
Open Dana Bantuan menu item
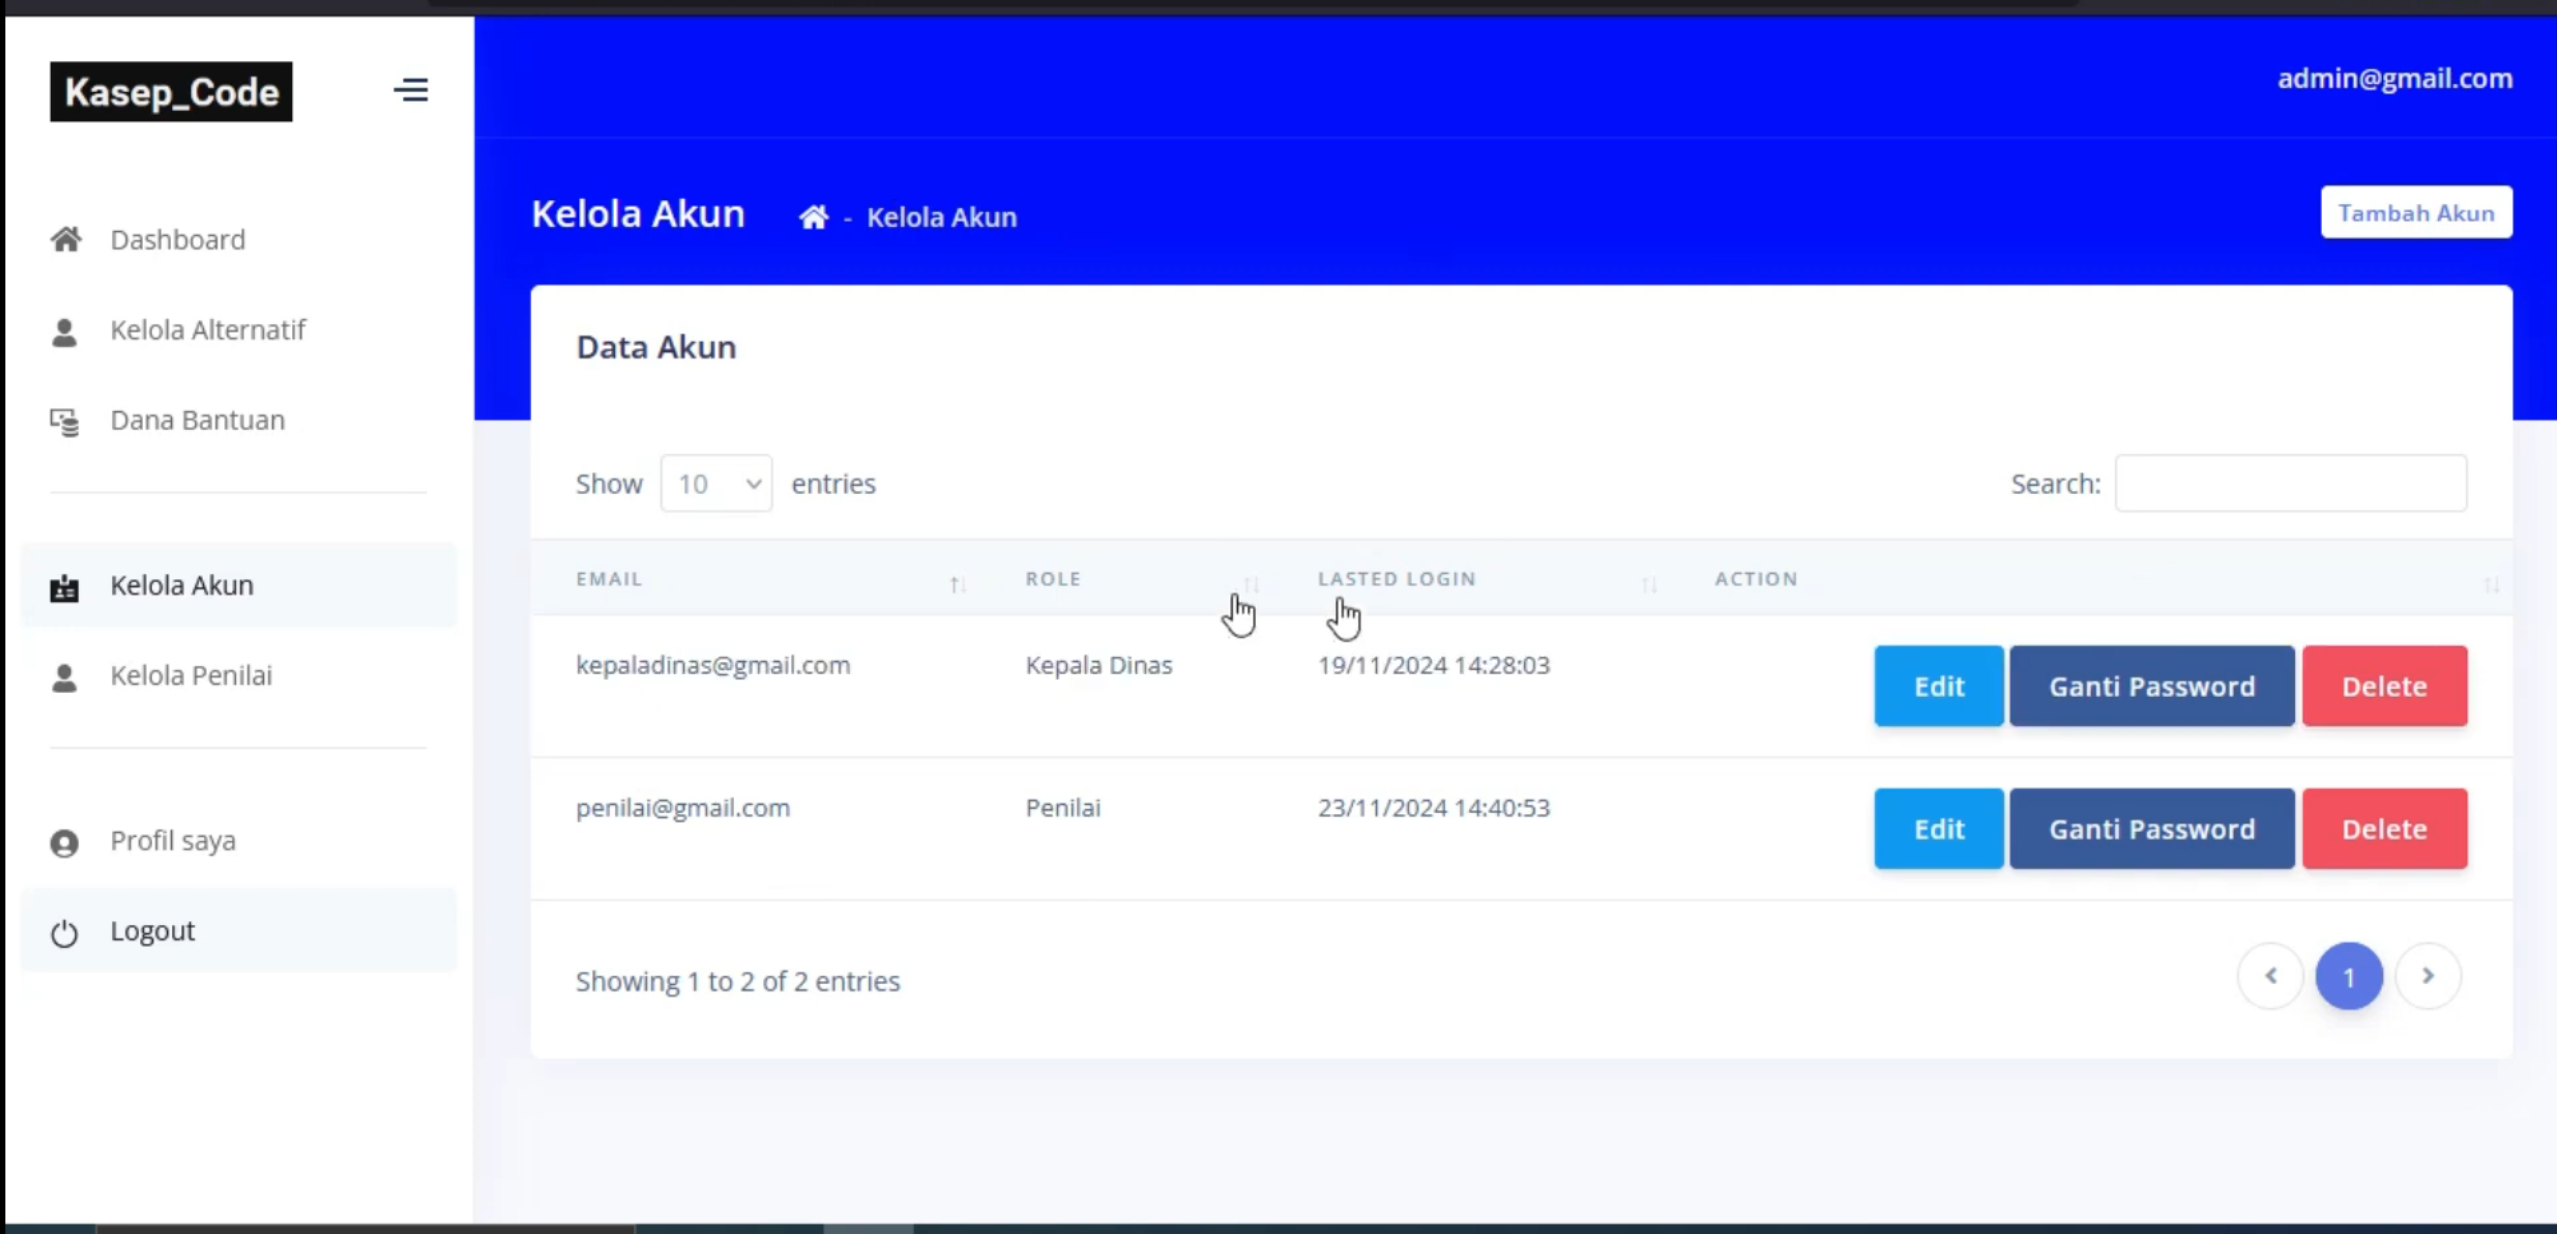click(238, 420)
